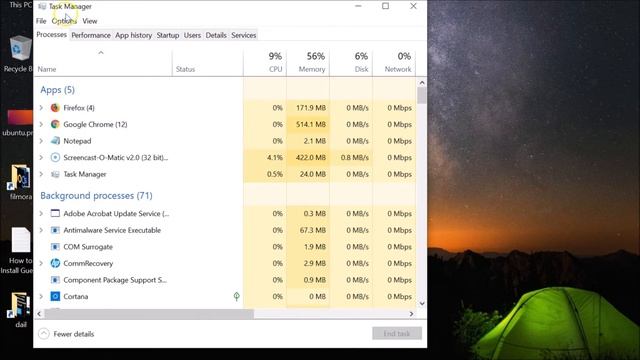
Task: Click the Background processes (71) heading
Action: click(96, 196)
